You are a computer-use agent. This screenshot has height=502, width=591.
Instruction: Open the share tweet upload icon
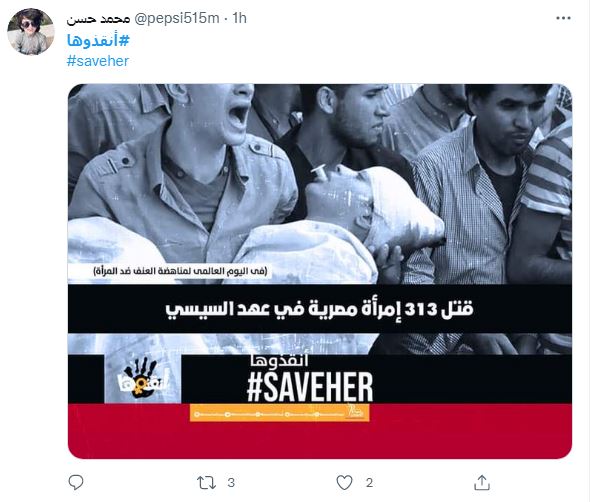tap(482, 482)
